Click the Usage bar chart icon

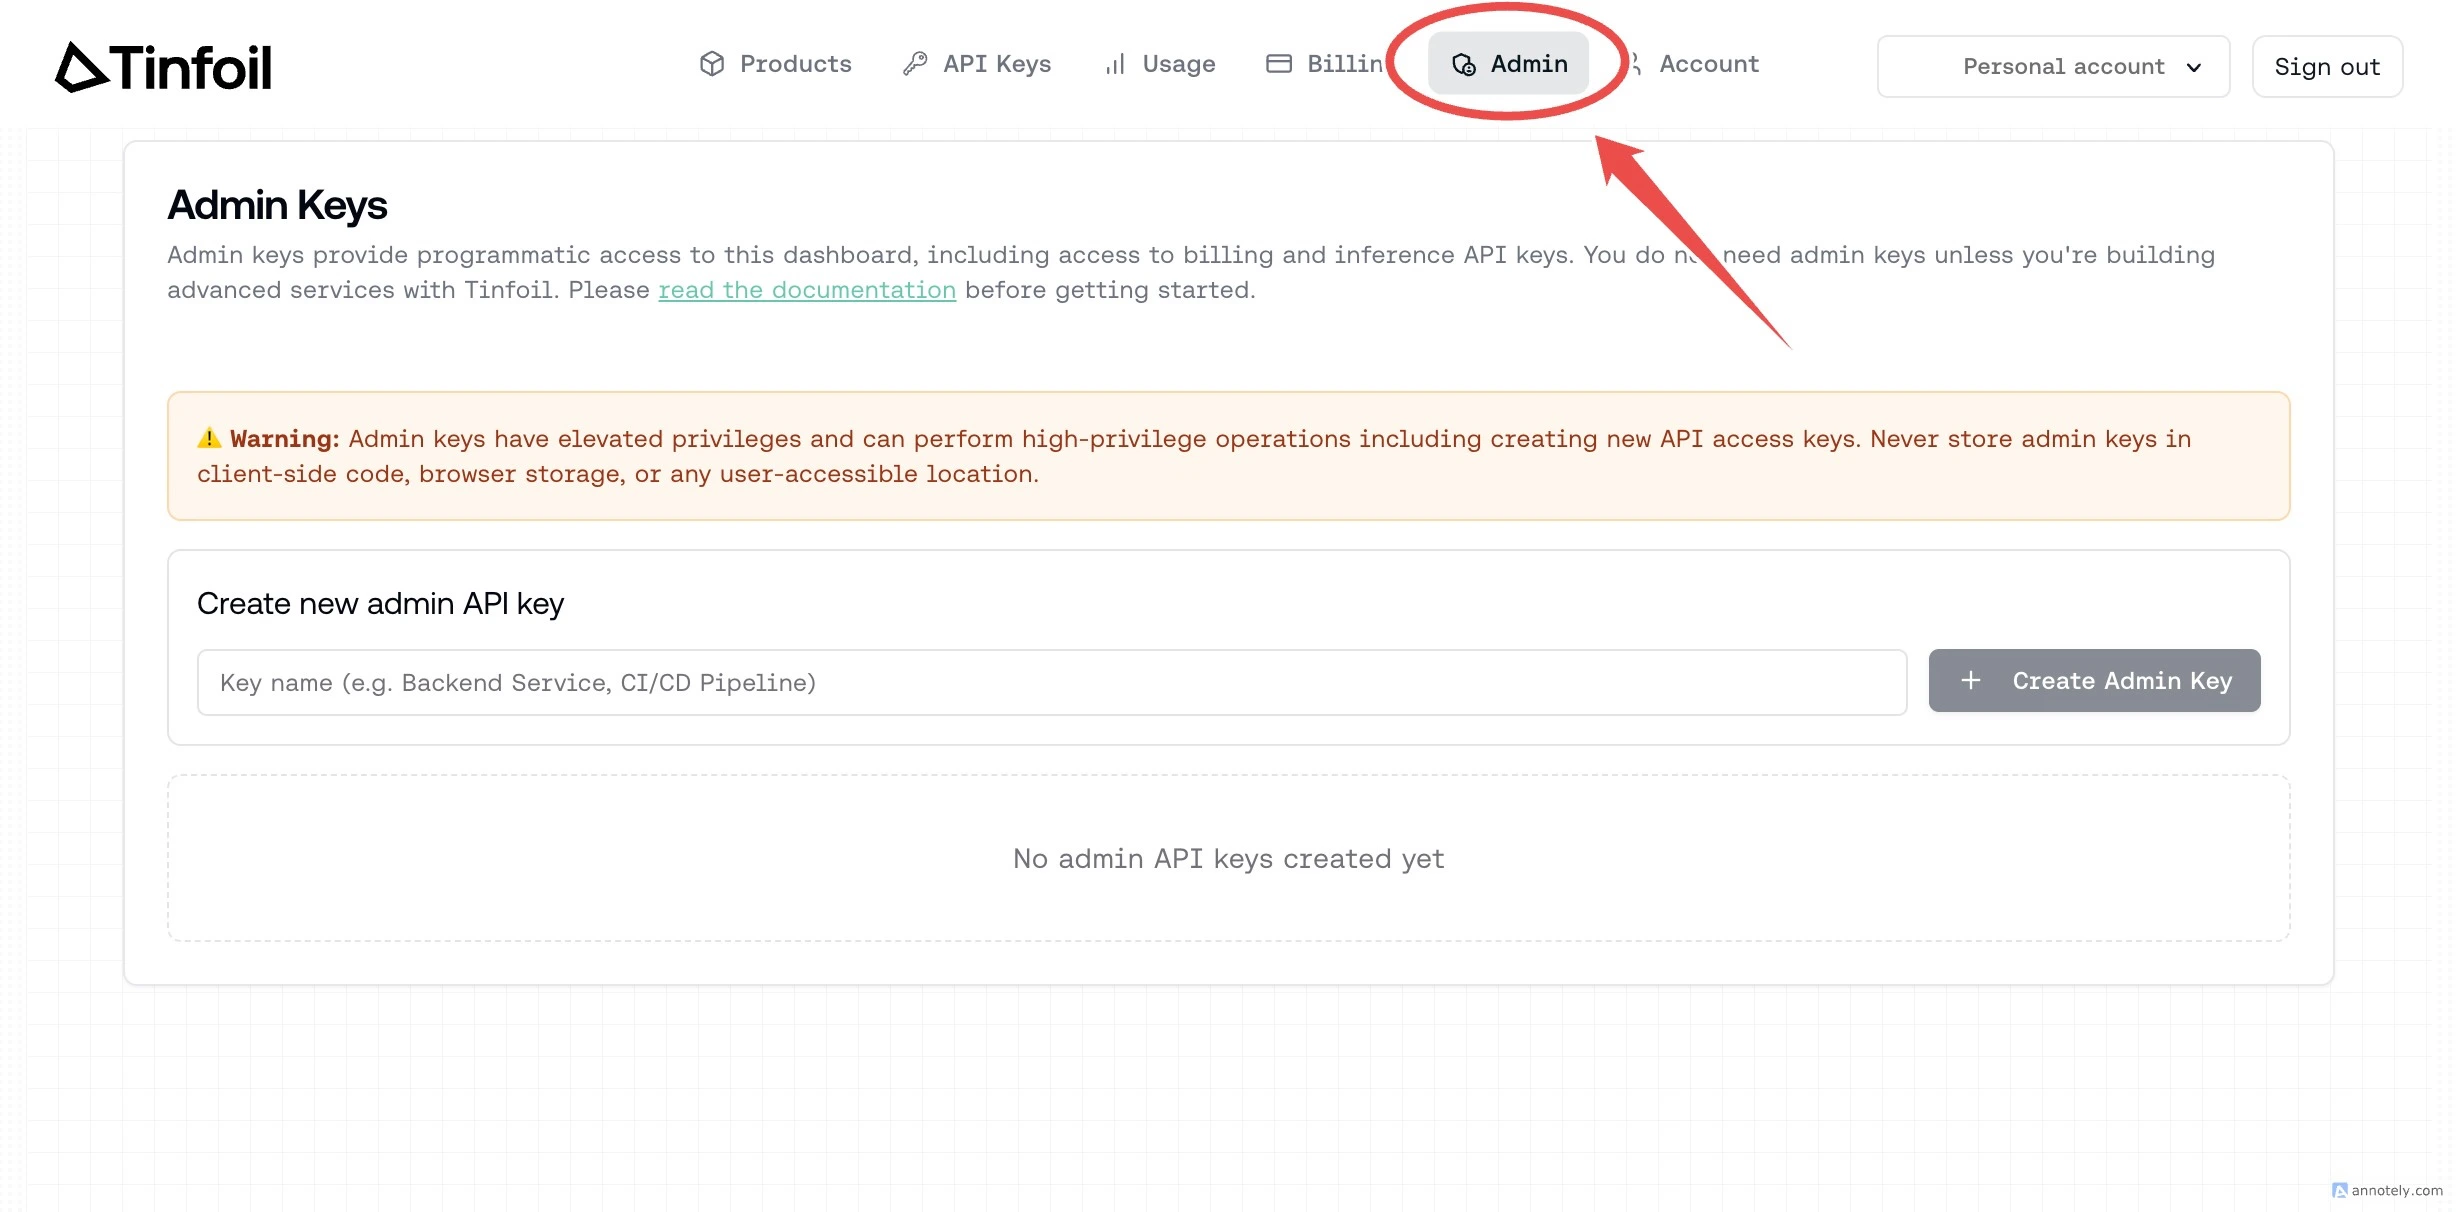1115,64
